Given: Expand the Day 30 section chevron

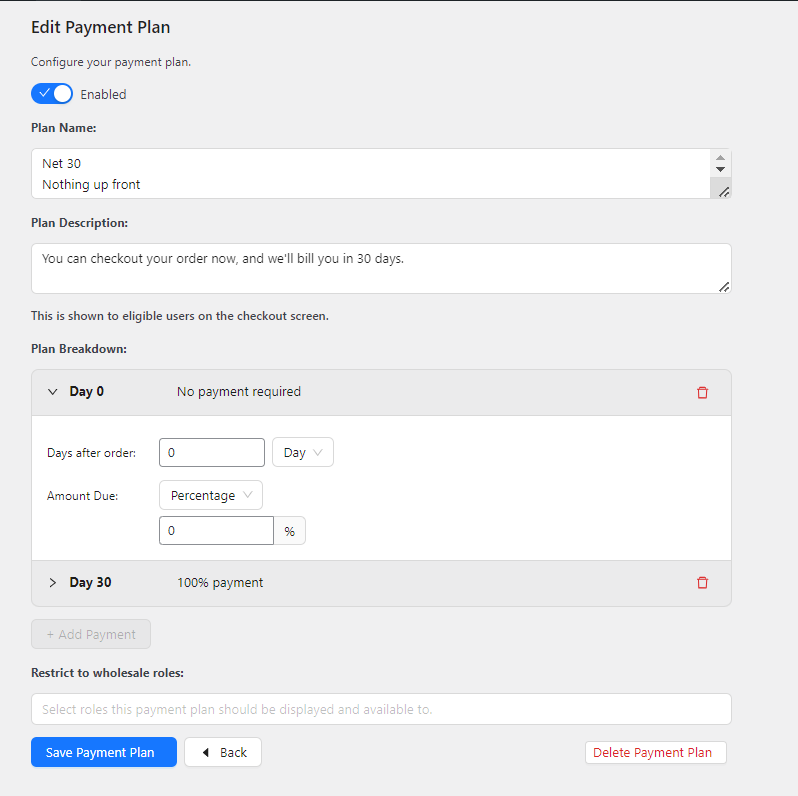Looking at the screenshot, I should coord(52,582).
